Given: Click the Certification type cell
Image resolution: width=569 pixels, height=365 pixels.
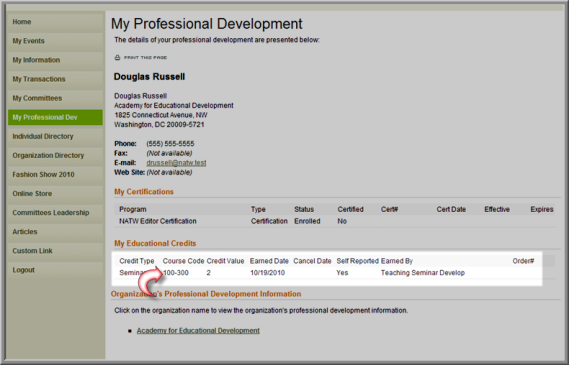Looking at the screenshot, I should pos(269,221).
